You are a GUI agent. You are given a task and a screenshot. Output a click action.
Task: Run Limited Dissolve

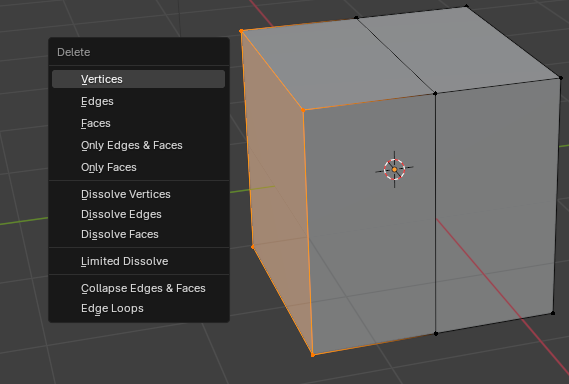(x=138, y=261)
